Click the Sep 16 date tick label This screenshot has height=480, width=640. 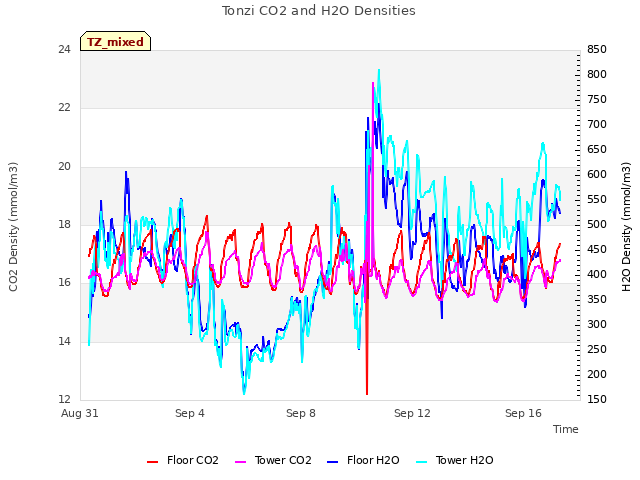523,413
